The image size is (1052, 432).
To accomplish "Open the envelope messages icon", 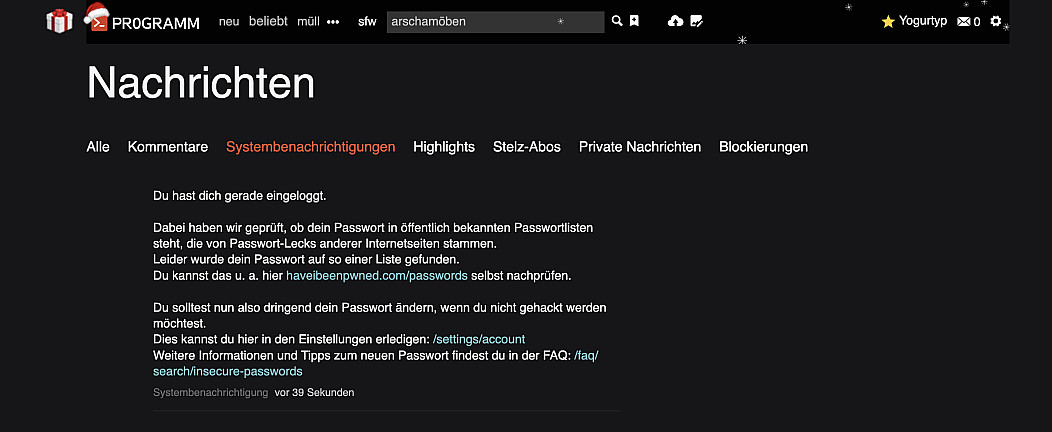I will pyautogui.click(x=963, y=21).
